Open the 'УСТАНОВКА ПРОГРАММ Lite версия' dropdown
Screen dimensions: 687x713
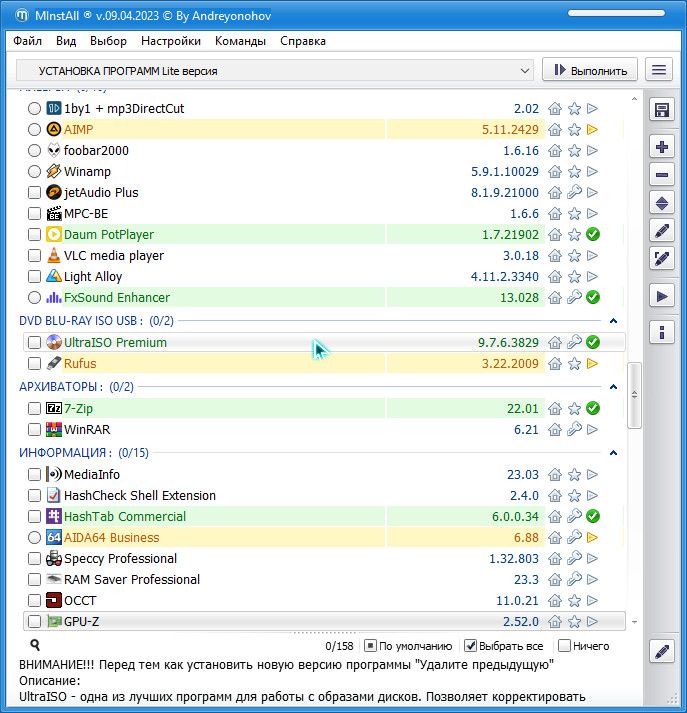click(275, 71)
